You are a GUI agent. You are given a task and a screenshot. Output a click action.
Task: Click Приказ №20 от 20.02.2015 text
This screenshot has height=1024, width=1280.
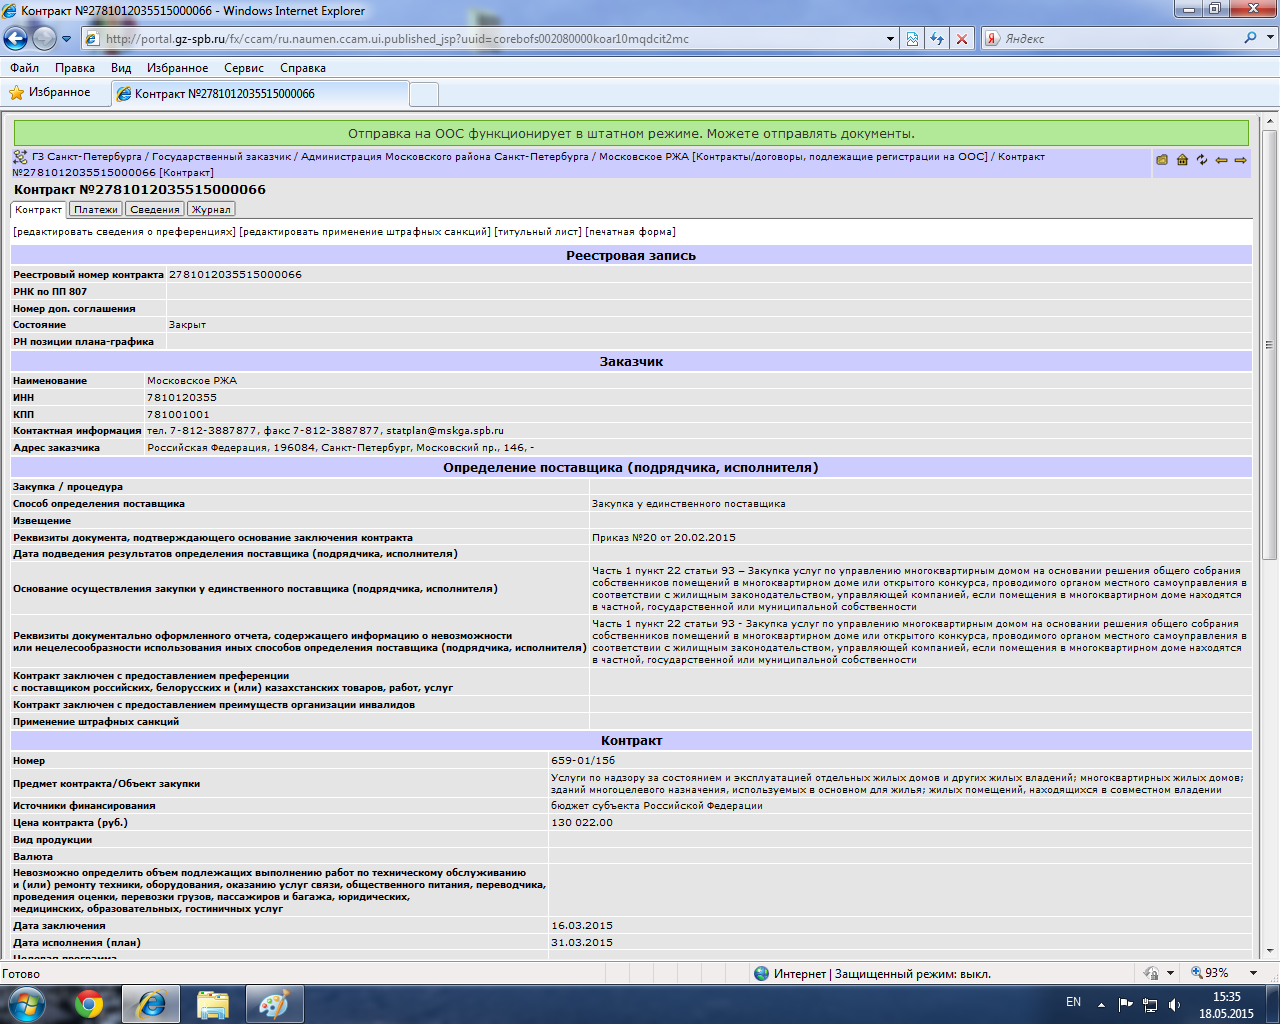pyautogui.click(x=663, y=538)
